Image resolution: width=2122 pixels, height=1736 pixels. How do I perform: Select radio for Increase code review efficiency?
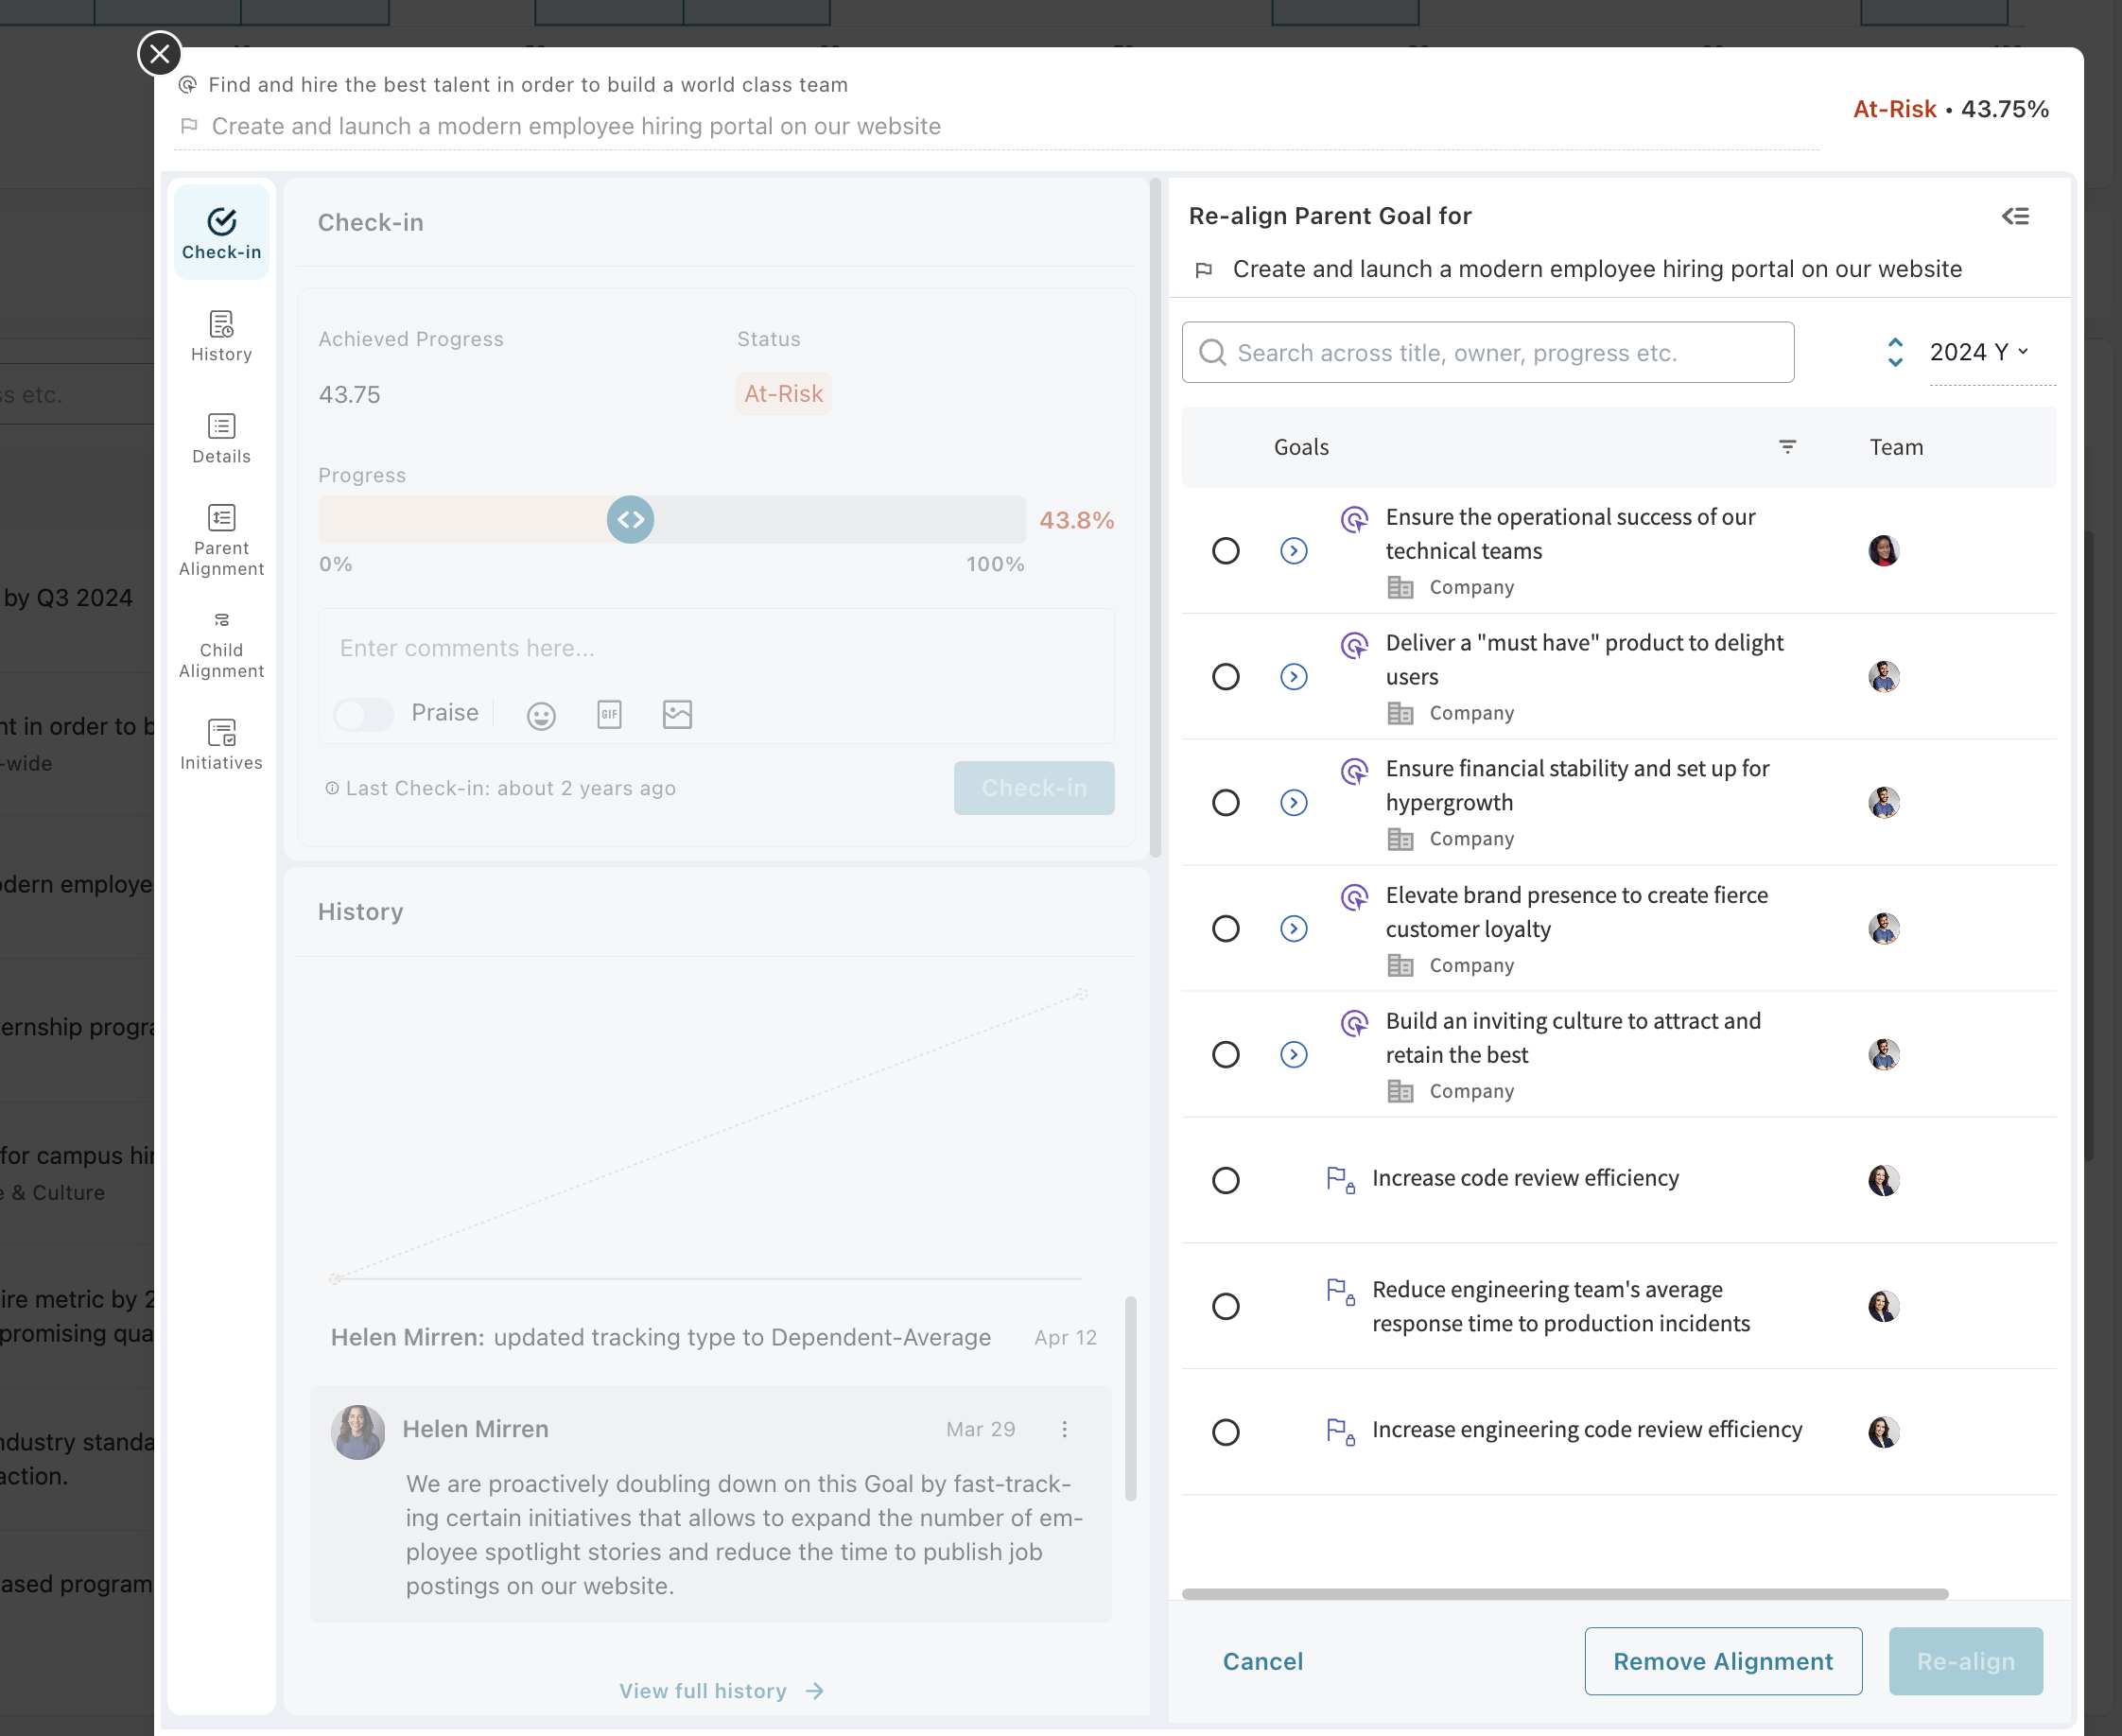(1225, 1180)
